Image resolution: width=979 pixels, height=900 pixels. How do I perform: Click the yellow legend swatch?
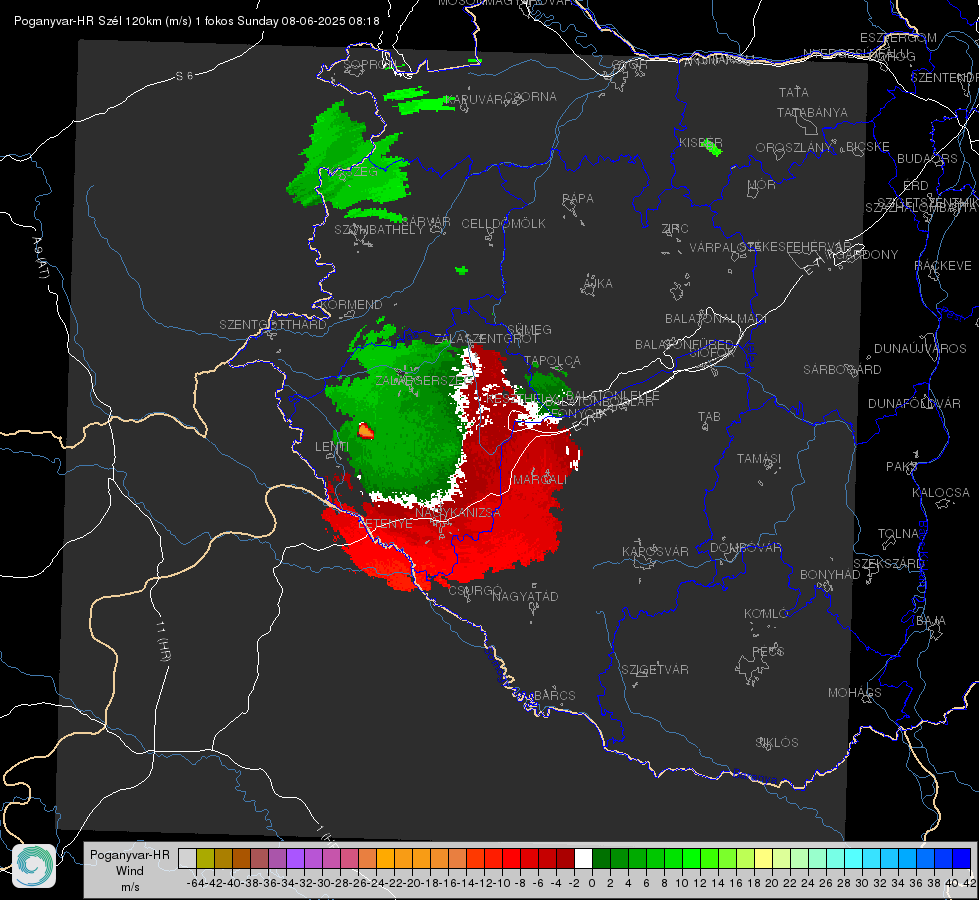click(x=764, y=858)
